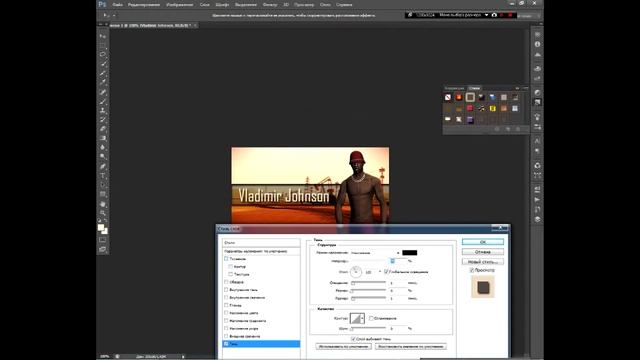Toggle the Глобальное освещение checkbox
Screen dimensions: 640x360
tap(386, 271)
